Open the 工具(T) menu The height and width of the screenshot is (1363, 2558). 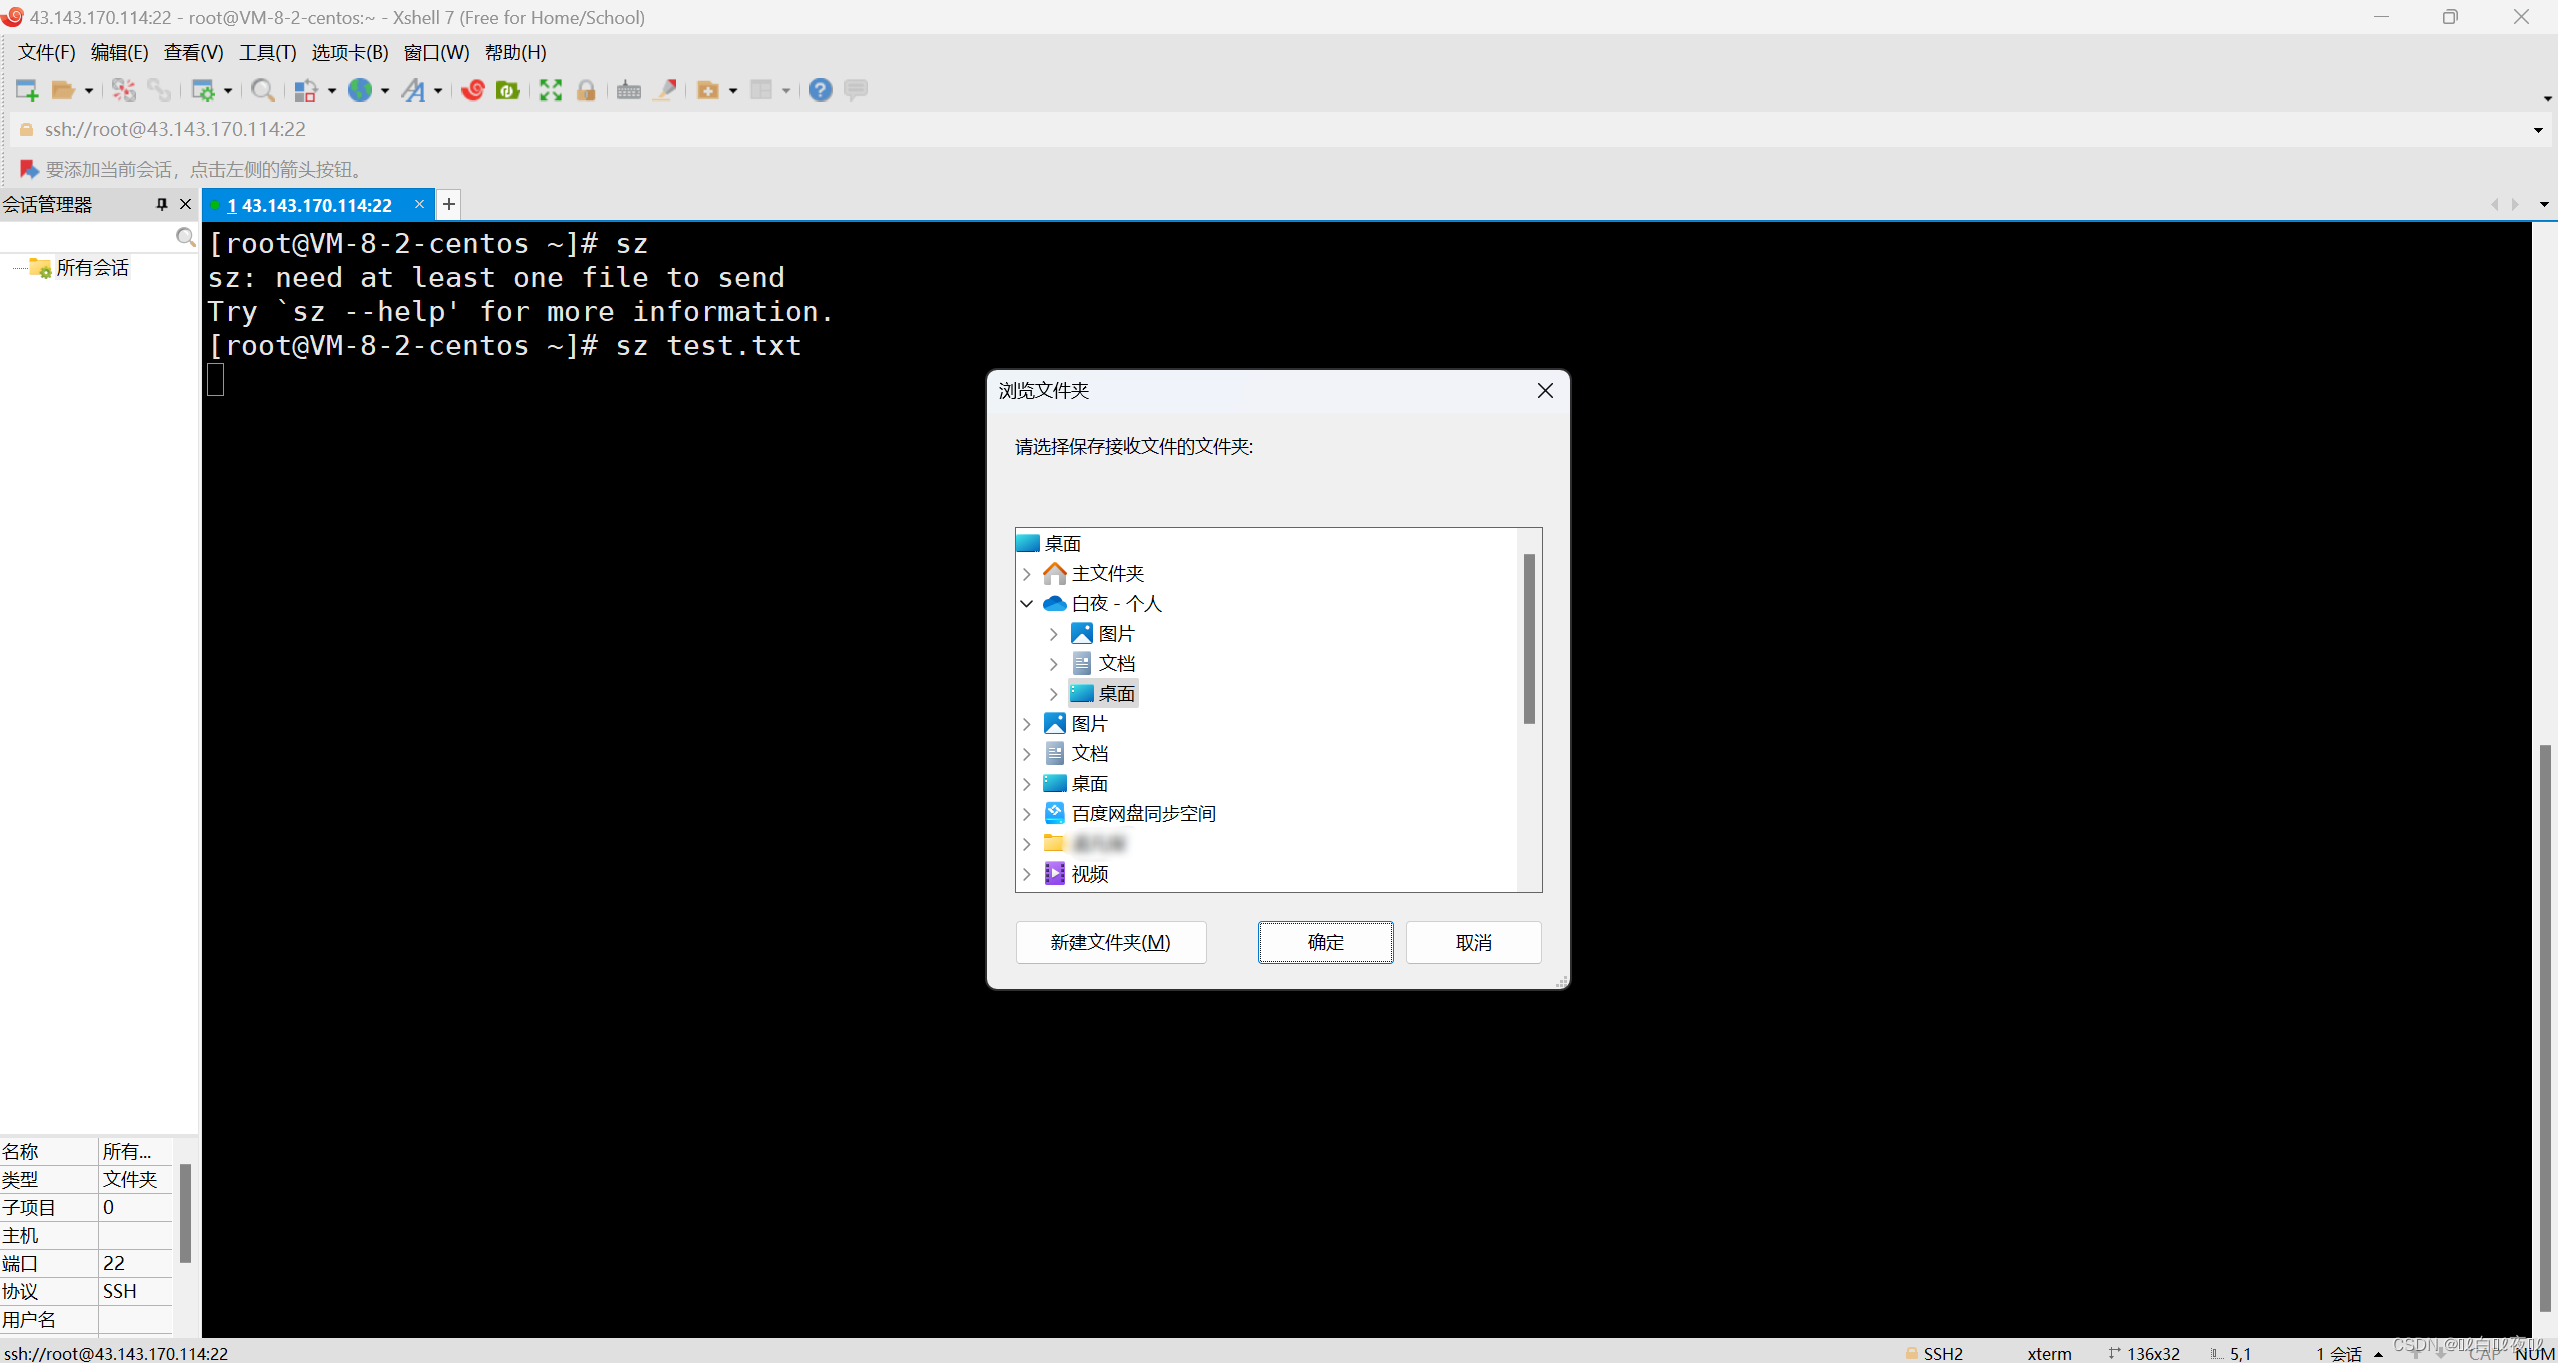pos(267,52)
